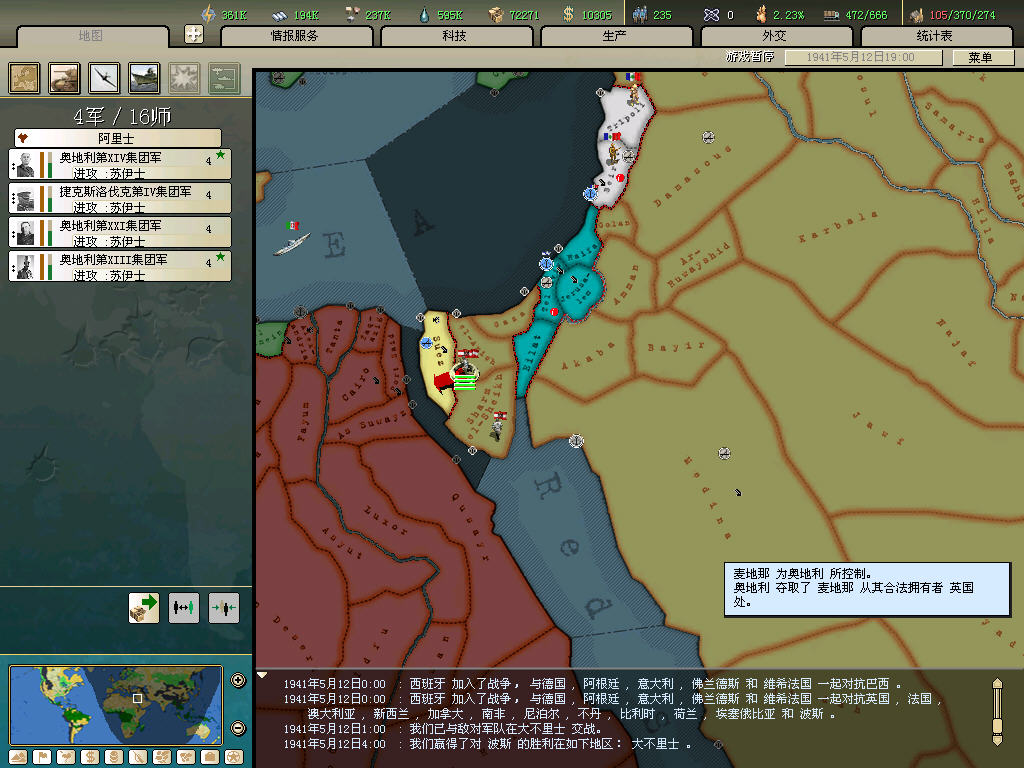Select the selected army unit at Suez

point(464,373)
